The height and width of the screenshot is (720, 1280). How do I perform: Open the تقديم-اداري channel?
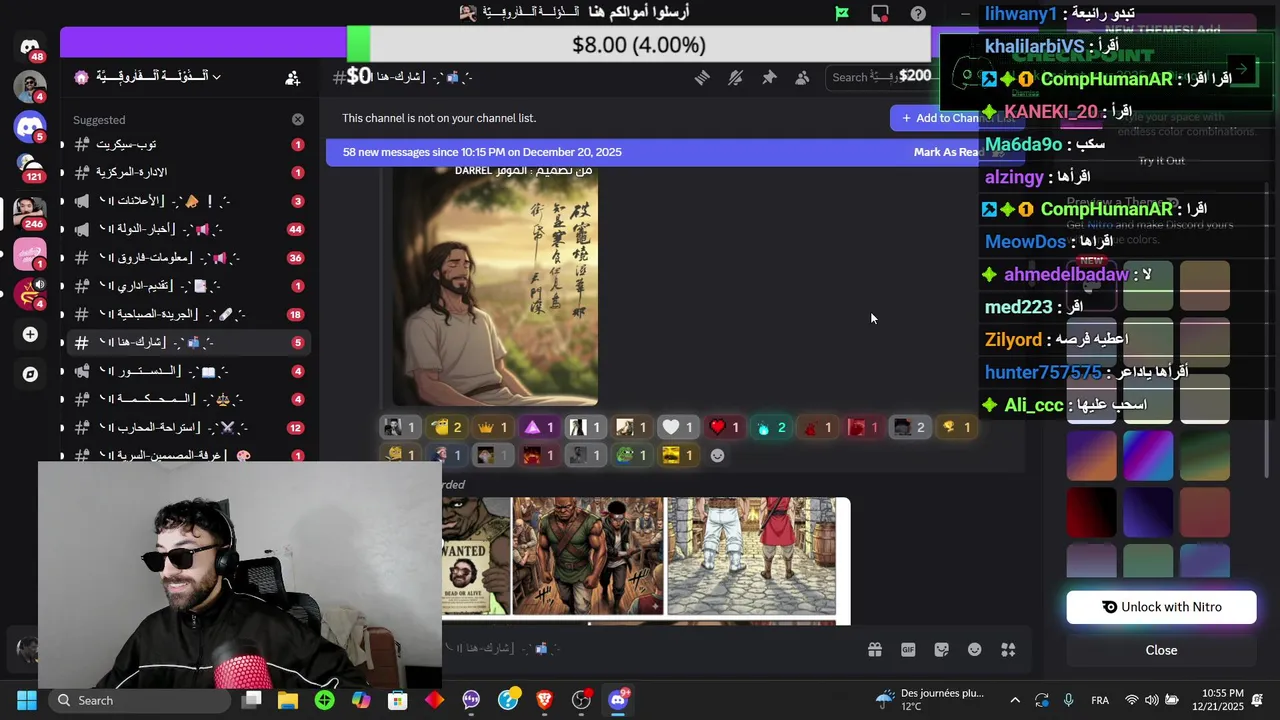pyautogui.click(x=187, y=286)
